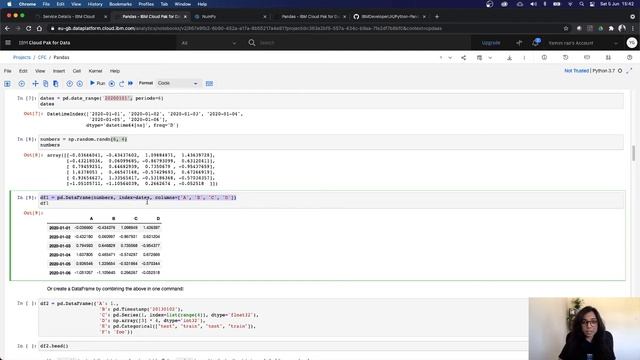
Task: Open the All search scope dropdown
Action: (209, 43)
